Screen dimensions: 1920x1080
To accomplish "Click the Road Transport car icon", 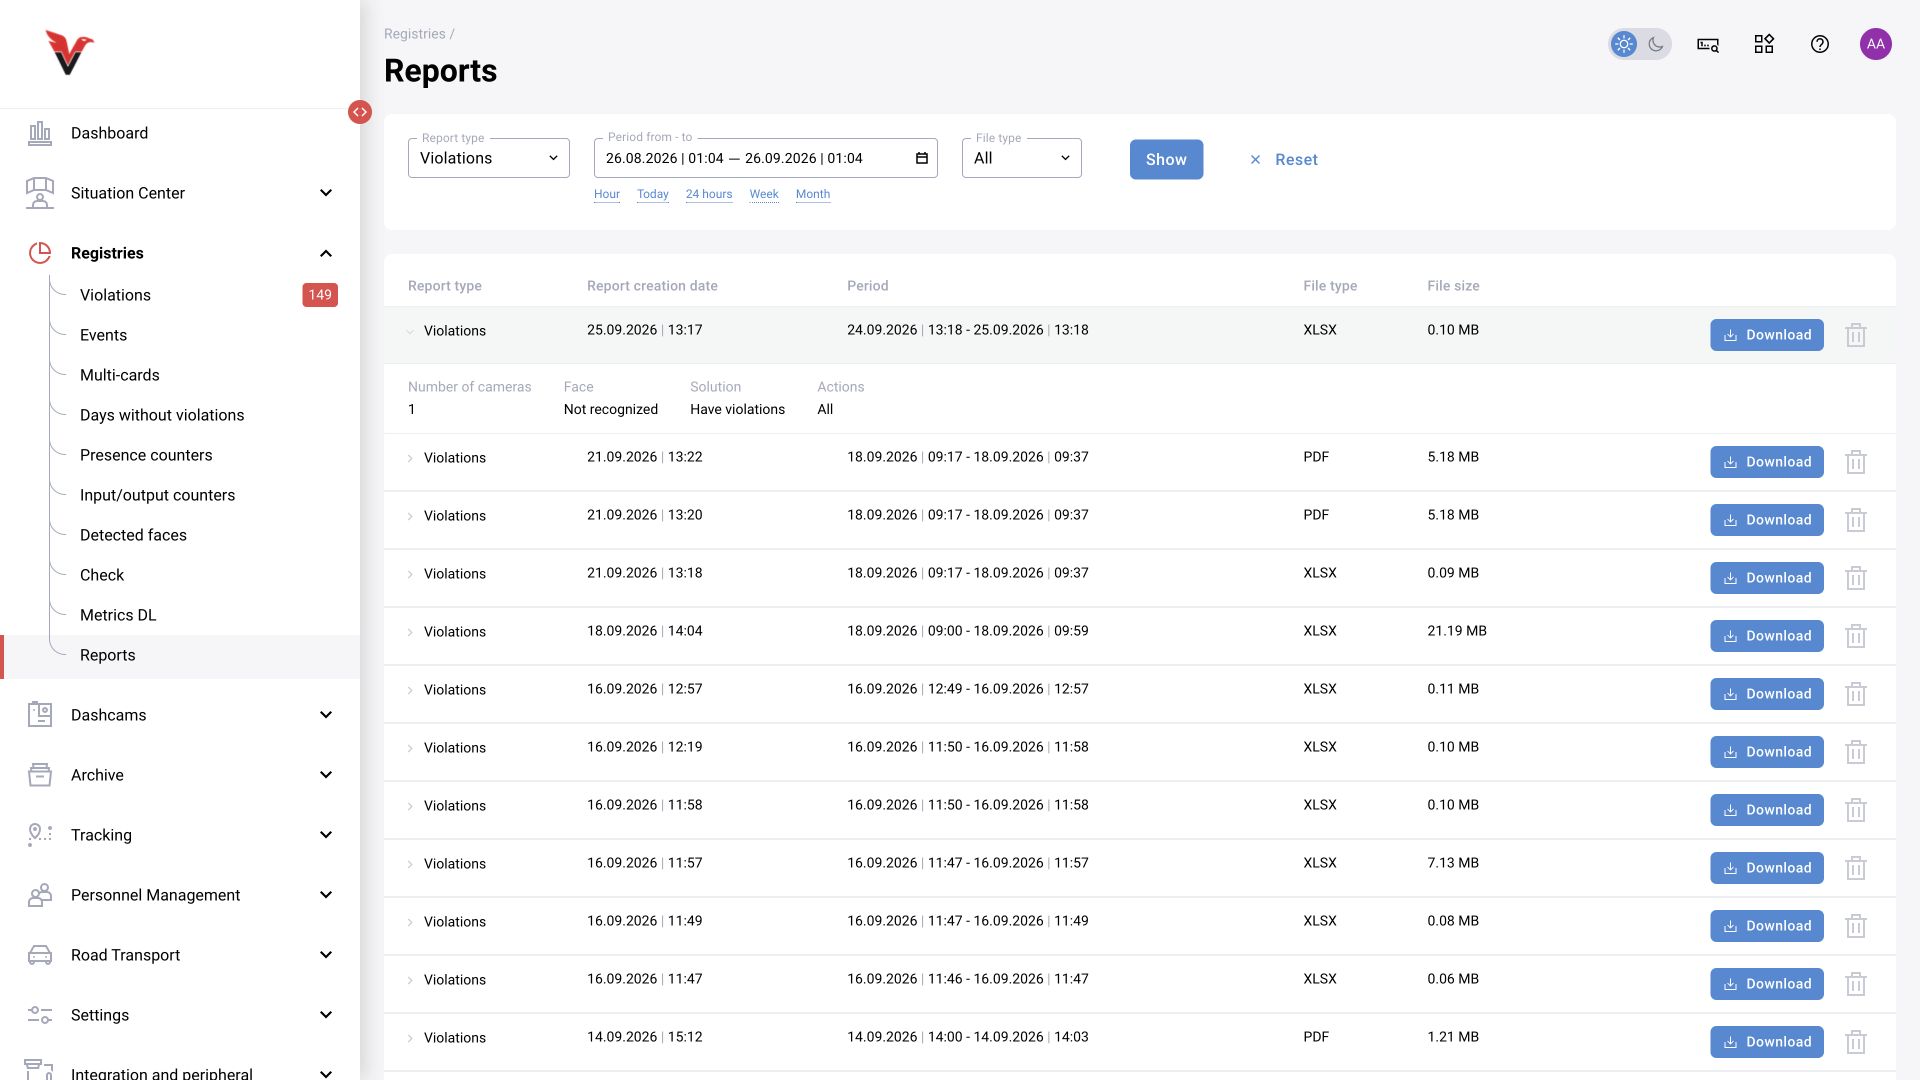I will [40, 954].
